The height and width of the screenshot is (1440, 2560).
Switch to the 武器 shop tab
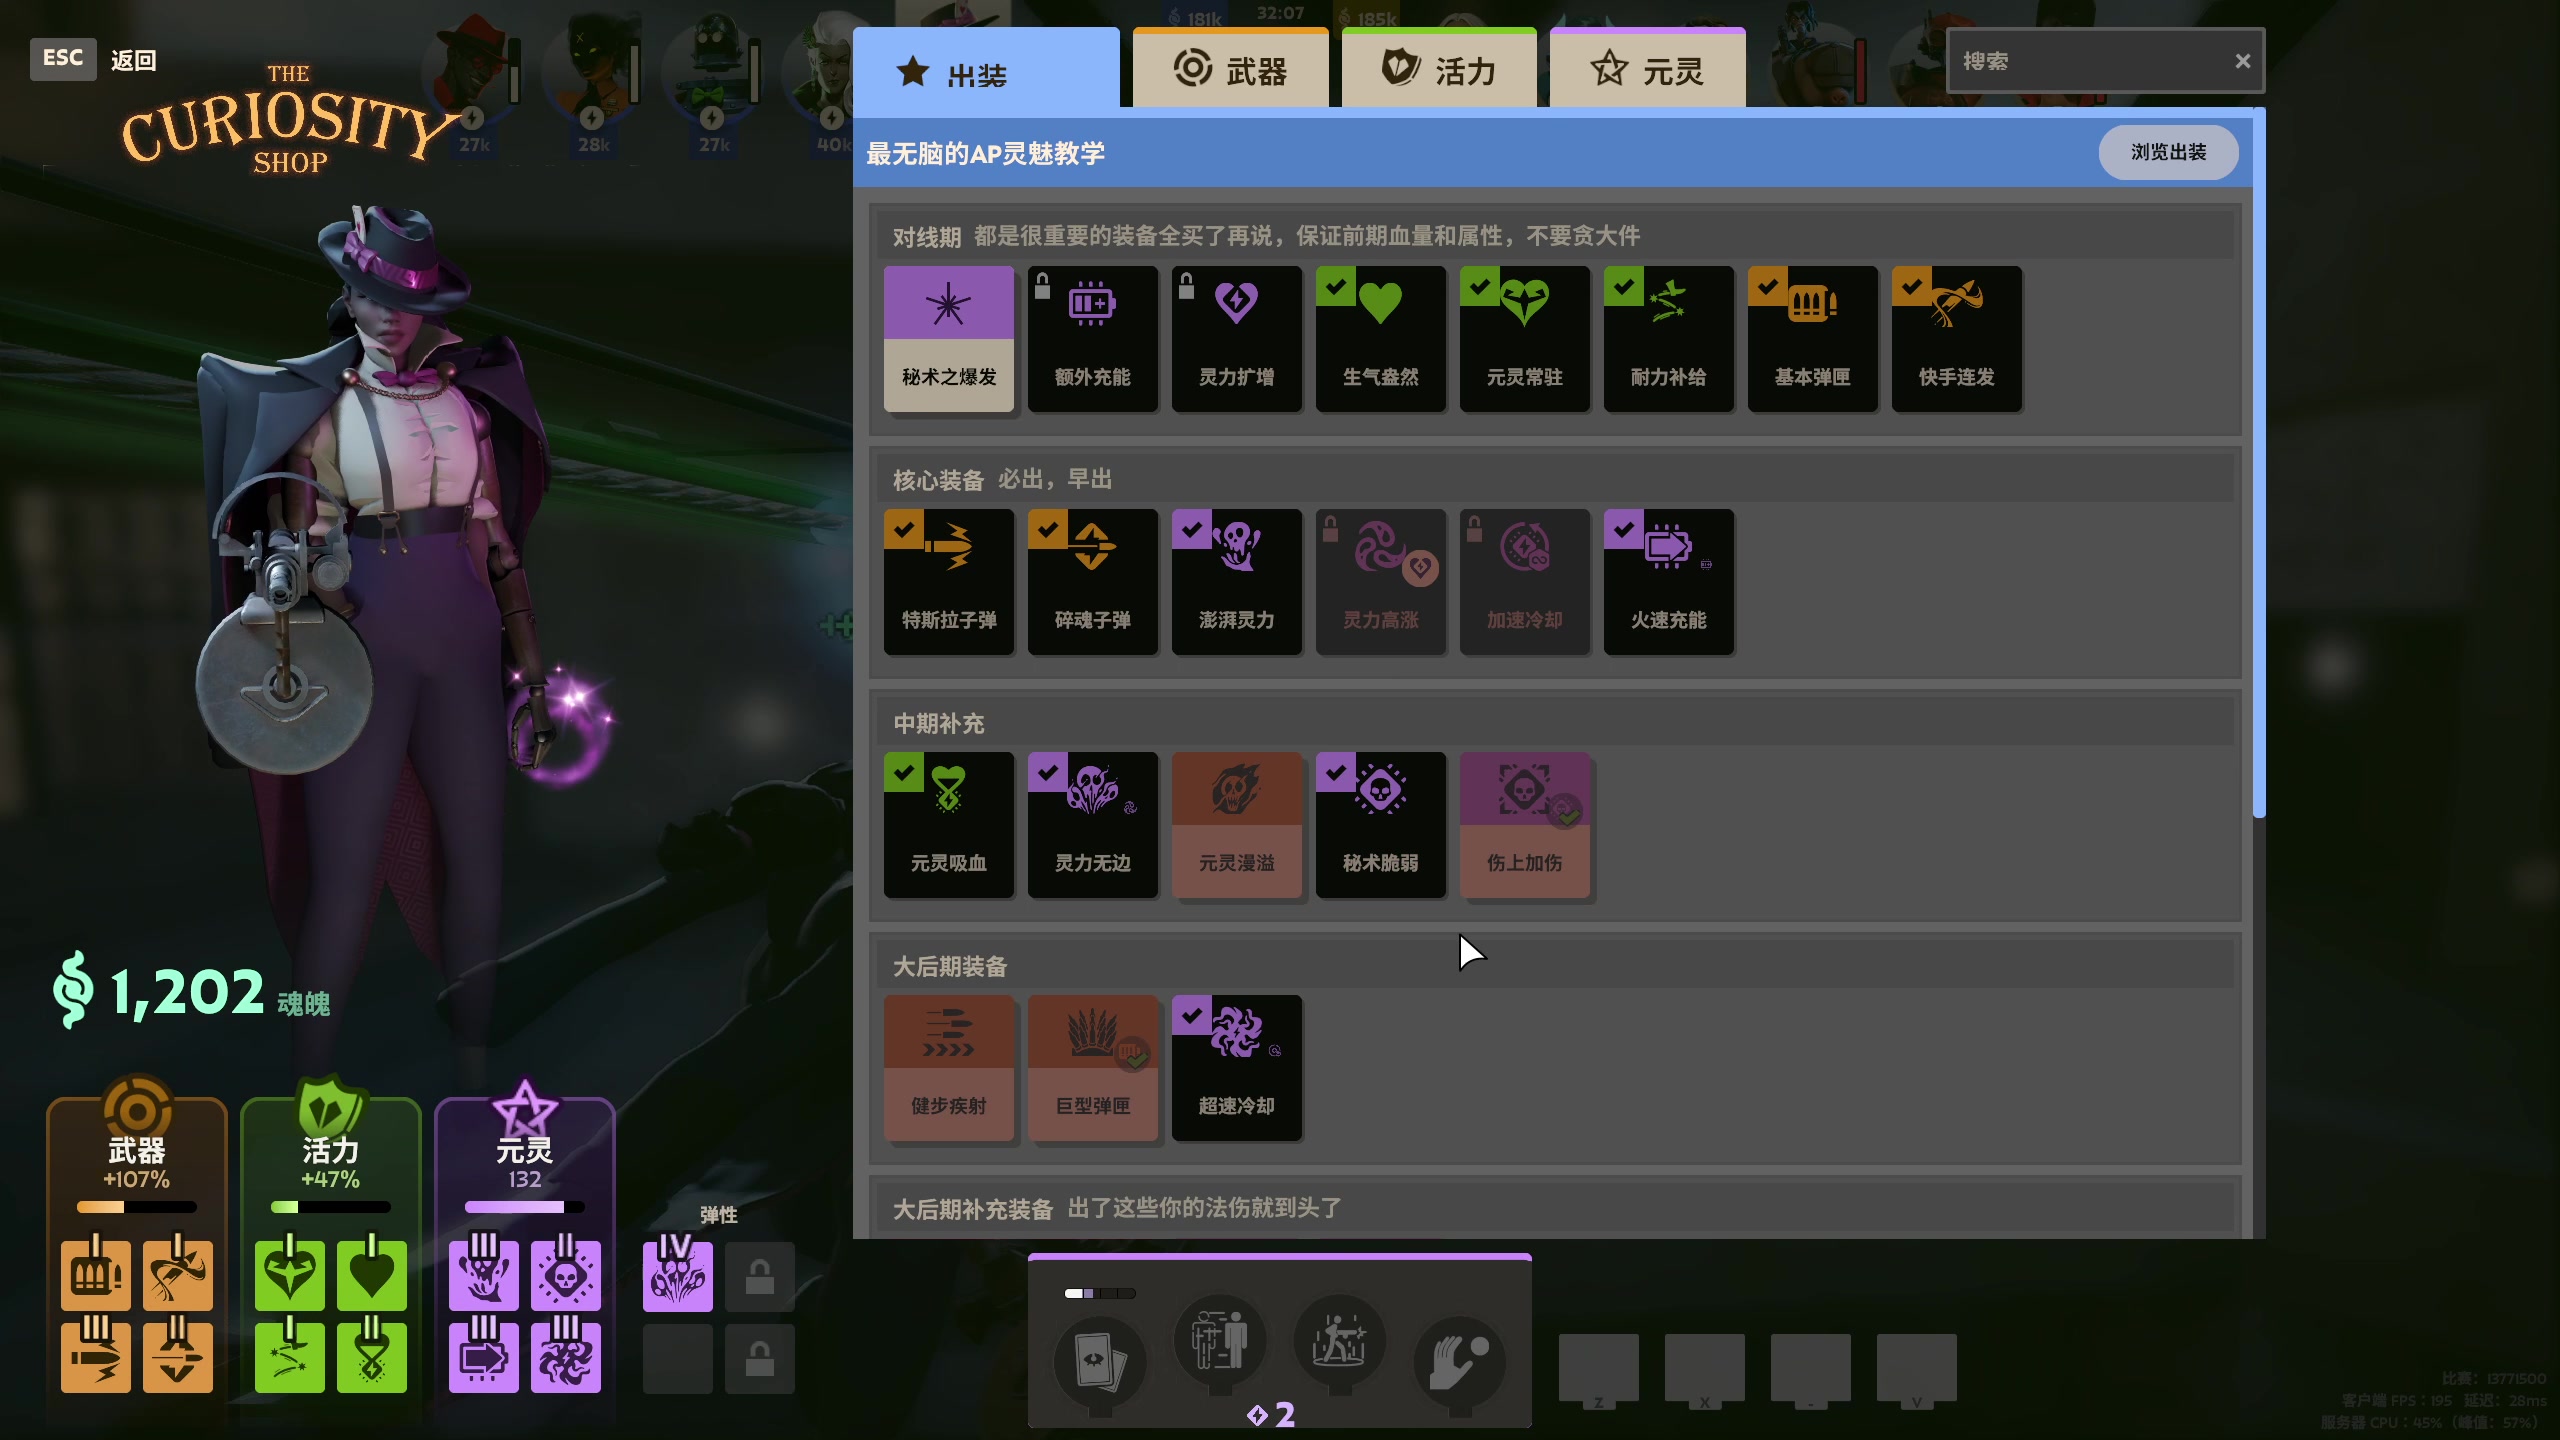coord(1230,68)
